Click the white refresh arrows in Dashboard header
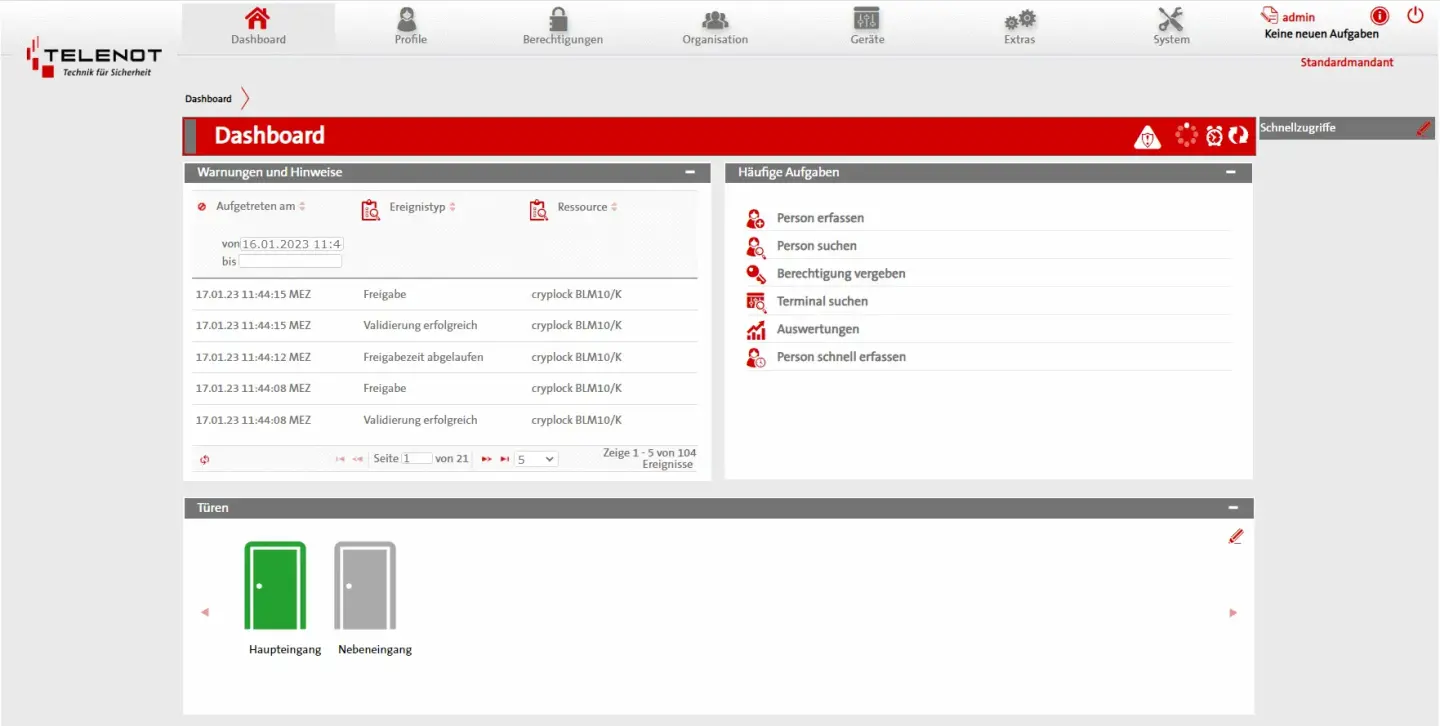1440x726 pixels. [1238, 136]
